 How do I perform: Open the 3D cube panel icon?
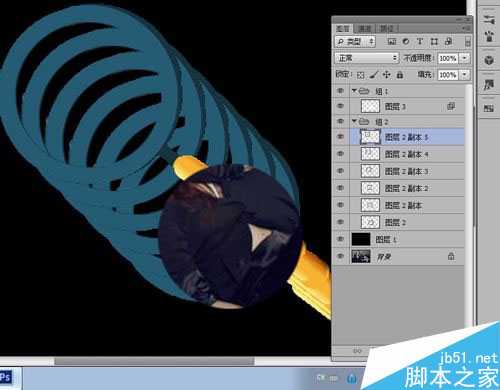(489, 60)
